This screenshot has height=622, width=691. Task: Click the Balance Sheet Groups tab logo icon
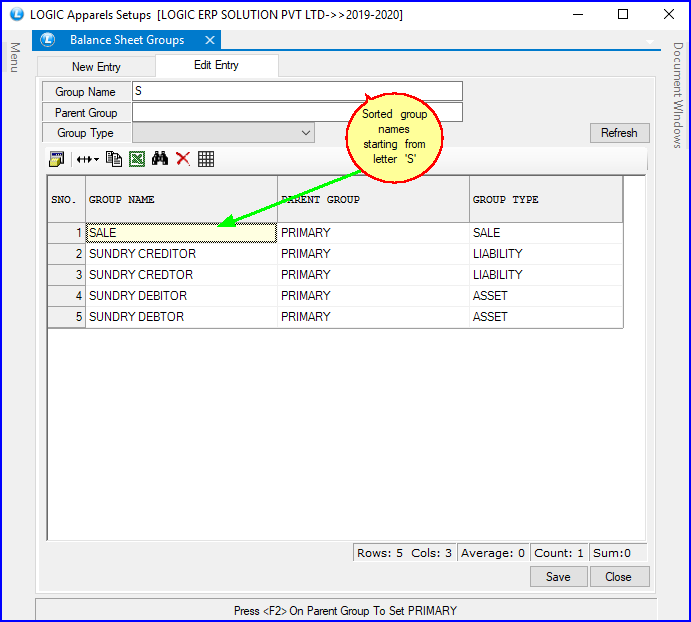tap(48, 40)
